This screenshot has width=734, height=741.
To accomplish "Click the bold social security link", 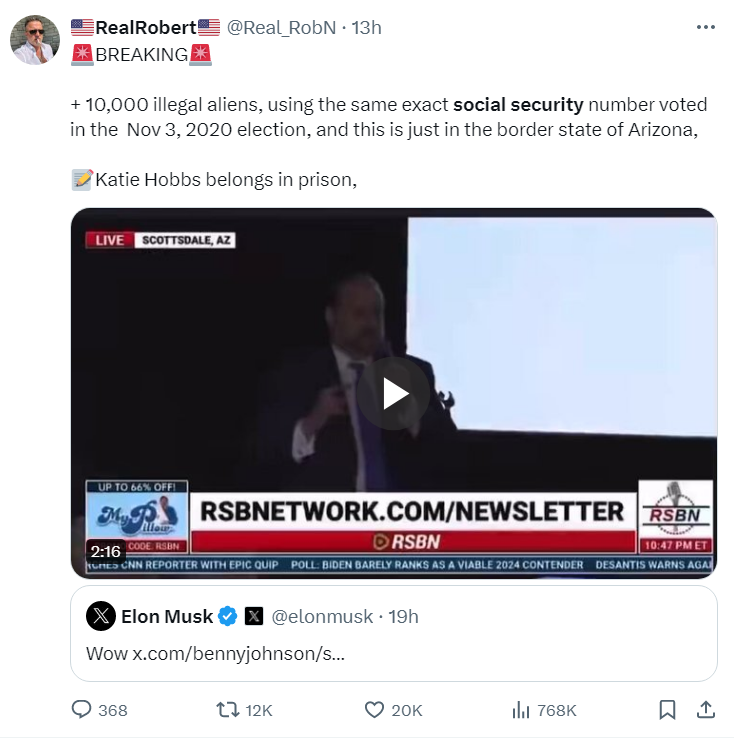I will [x=518, y=104].
